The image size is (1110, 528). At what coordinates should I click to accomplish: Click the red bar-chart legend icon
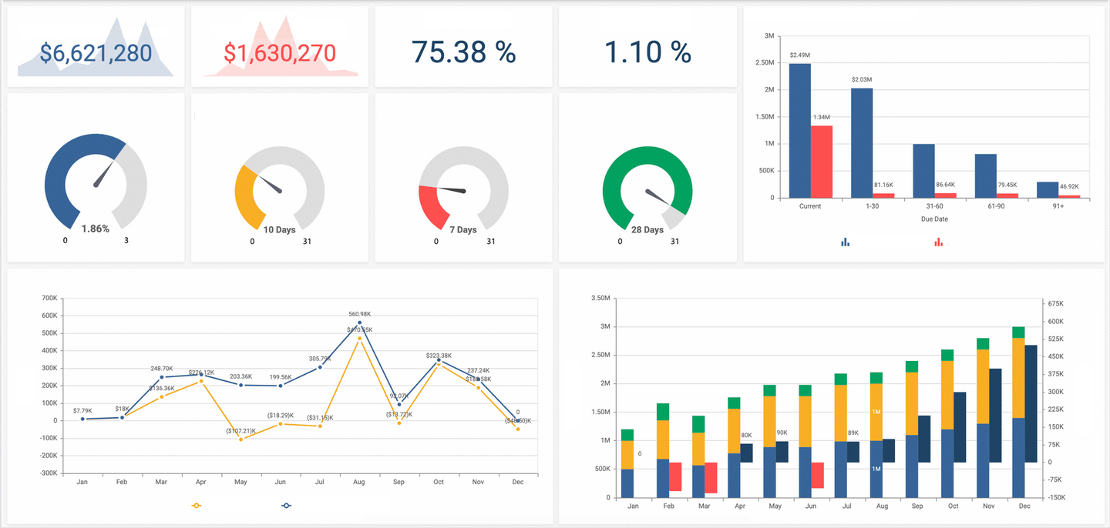click(938, 242)
